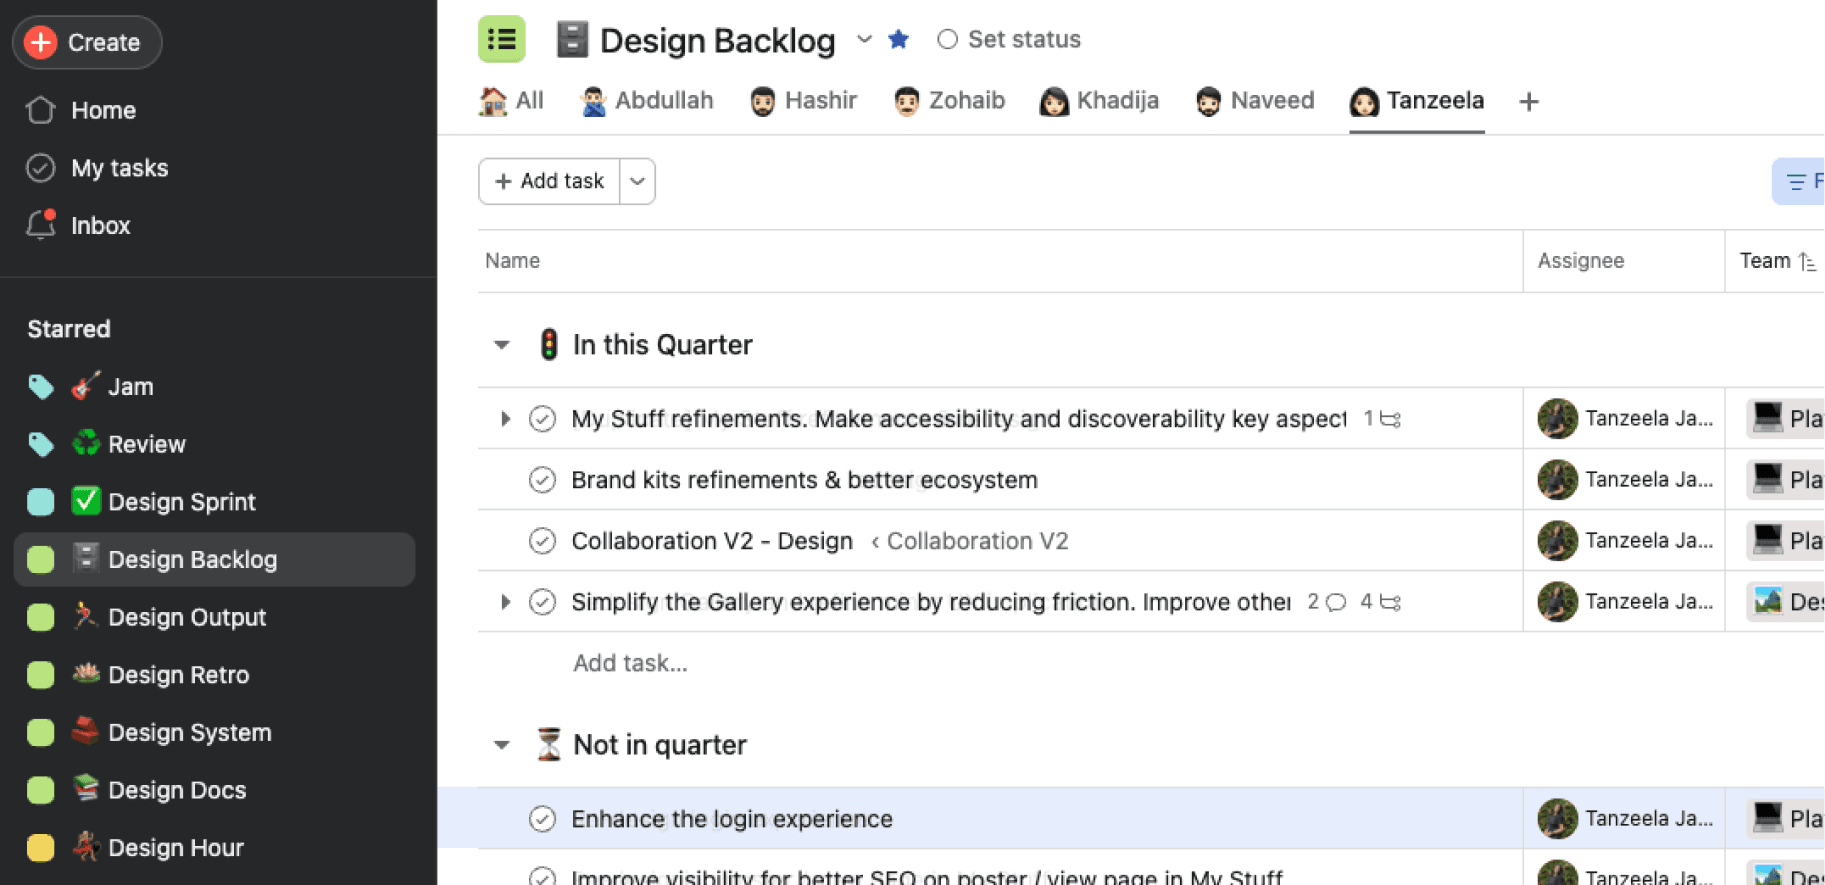Click the red plus Create icon

tap(40, 42)
